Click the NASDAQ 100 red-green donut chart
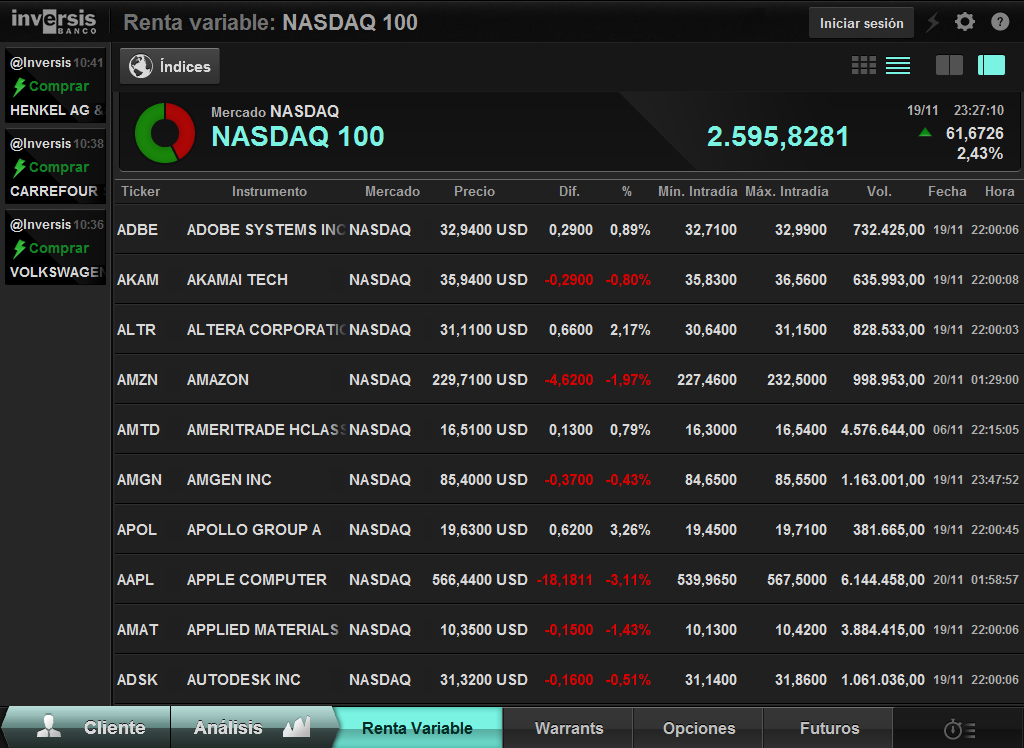Image resolution: width=1024 pixels, height=748 pixels. pyautogui.click(x=165, y=132)
